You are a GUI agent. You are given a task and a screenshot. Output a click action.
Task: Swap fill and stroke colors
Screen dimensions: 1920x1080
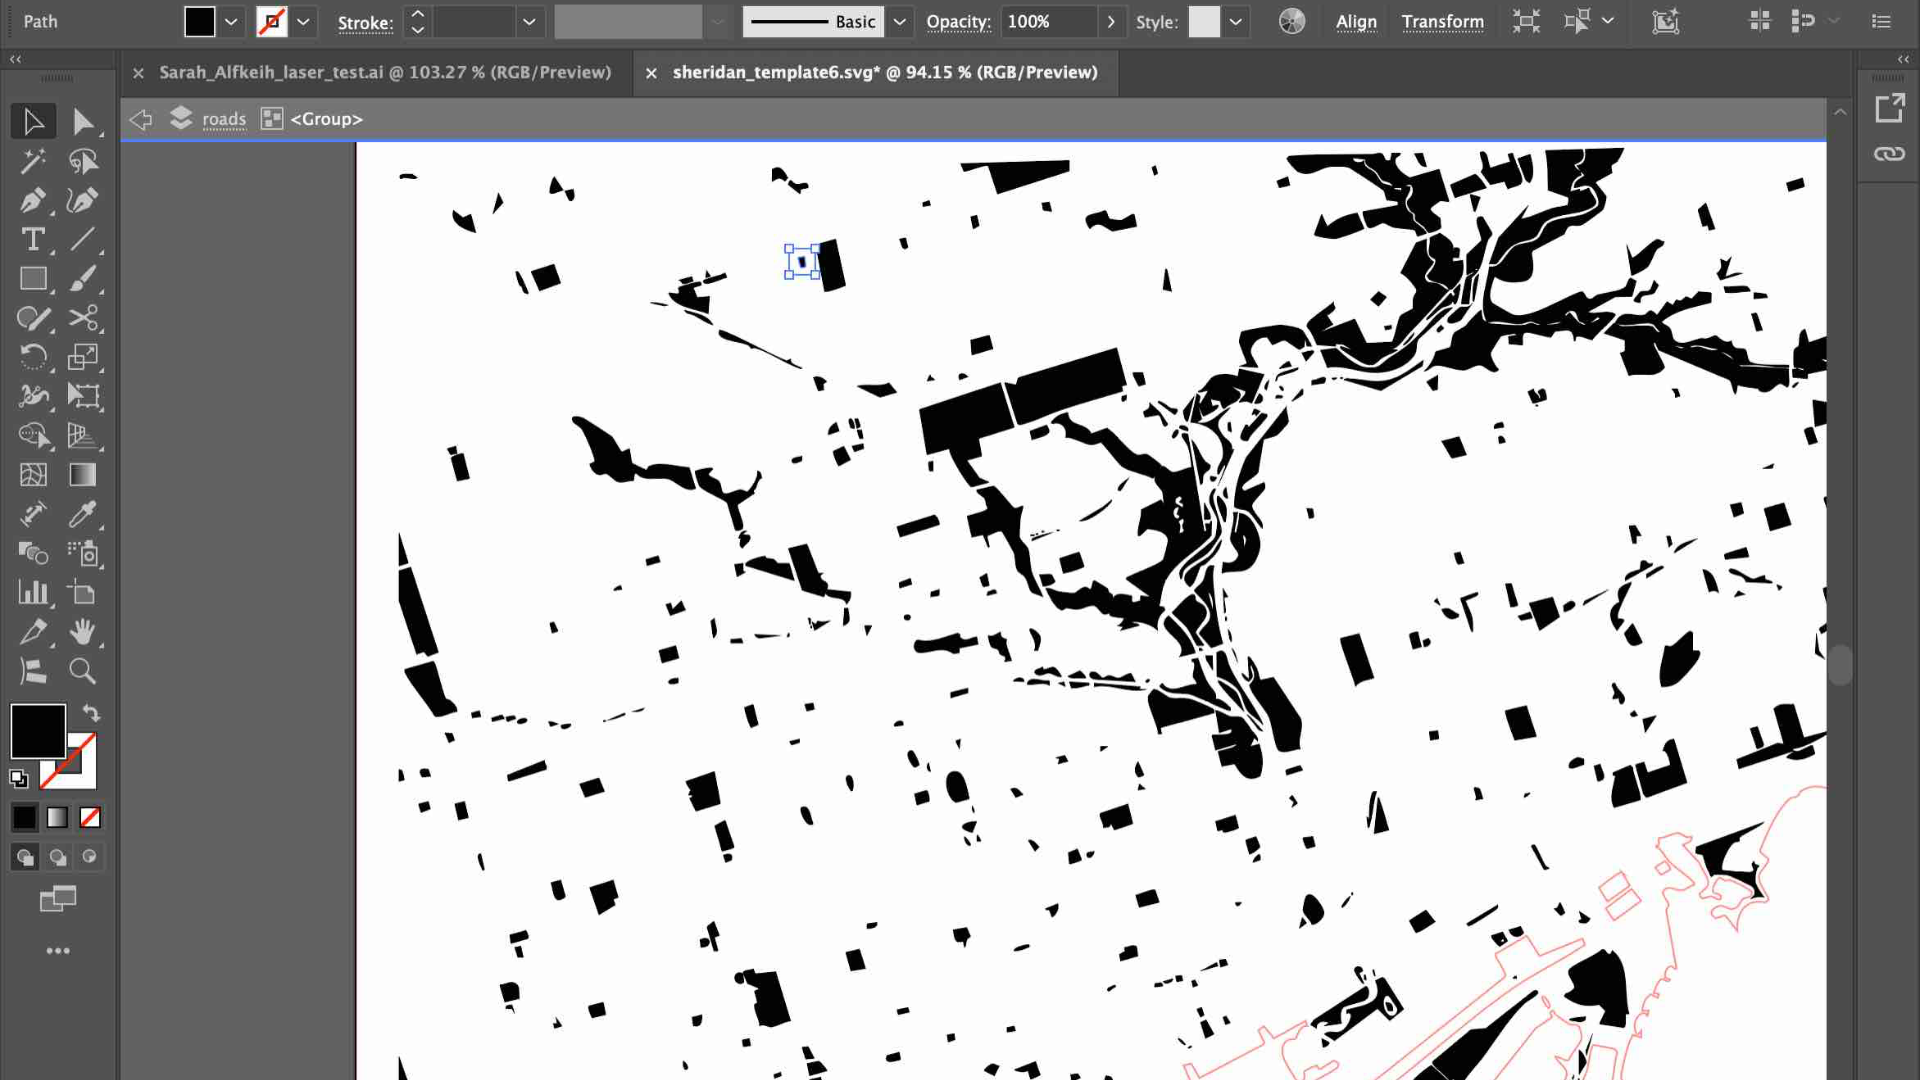pos(91,713)
